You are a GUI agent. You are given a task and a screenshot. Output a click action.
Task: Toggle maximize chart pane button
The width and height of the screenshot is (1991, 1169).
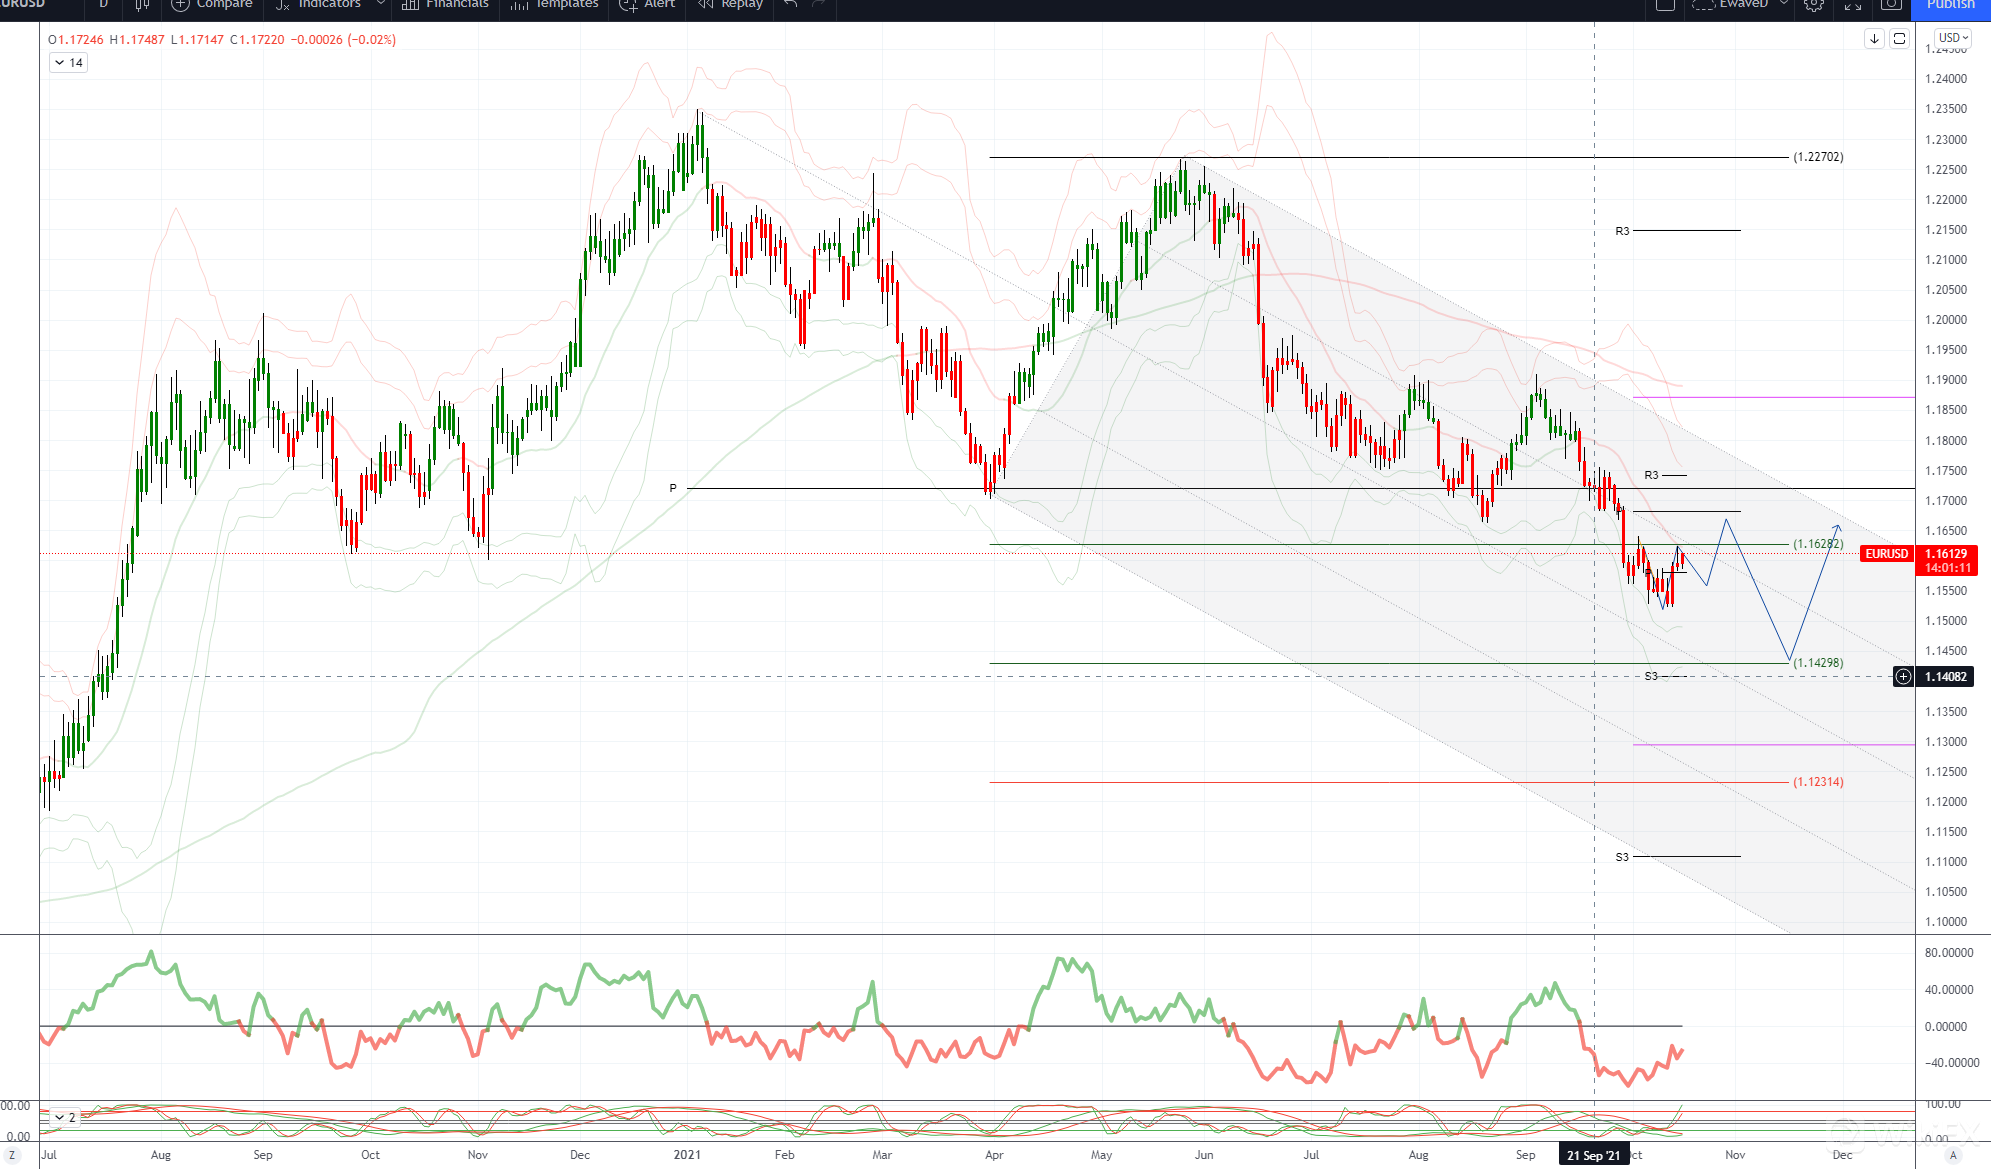(x=1899, y=39)
